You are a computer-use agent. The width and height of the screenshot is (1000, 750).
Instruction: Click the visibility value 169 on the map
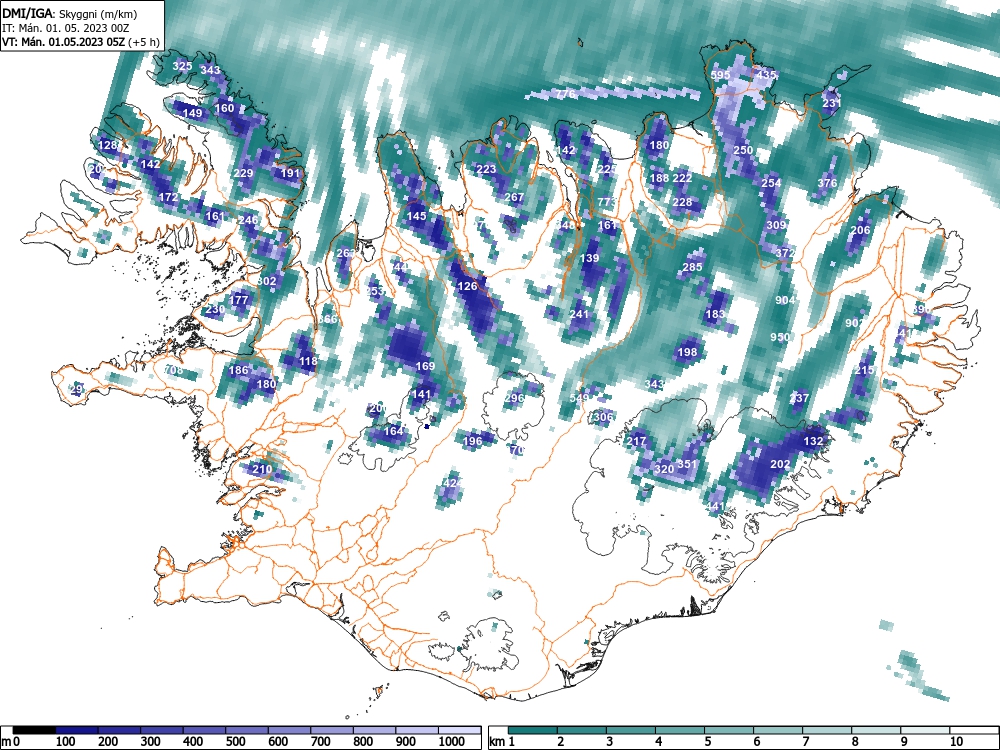(425, 366)
